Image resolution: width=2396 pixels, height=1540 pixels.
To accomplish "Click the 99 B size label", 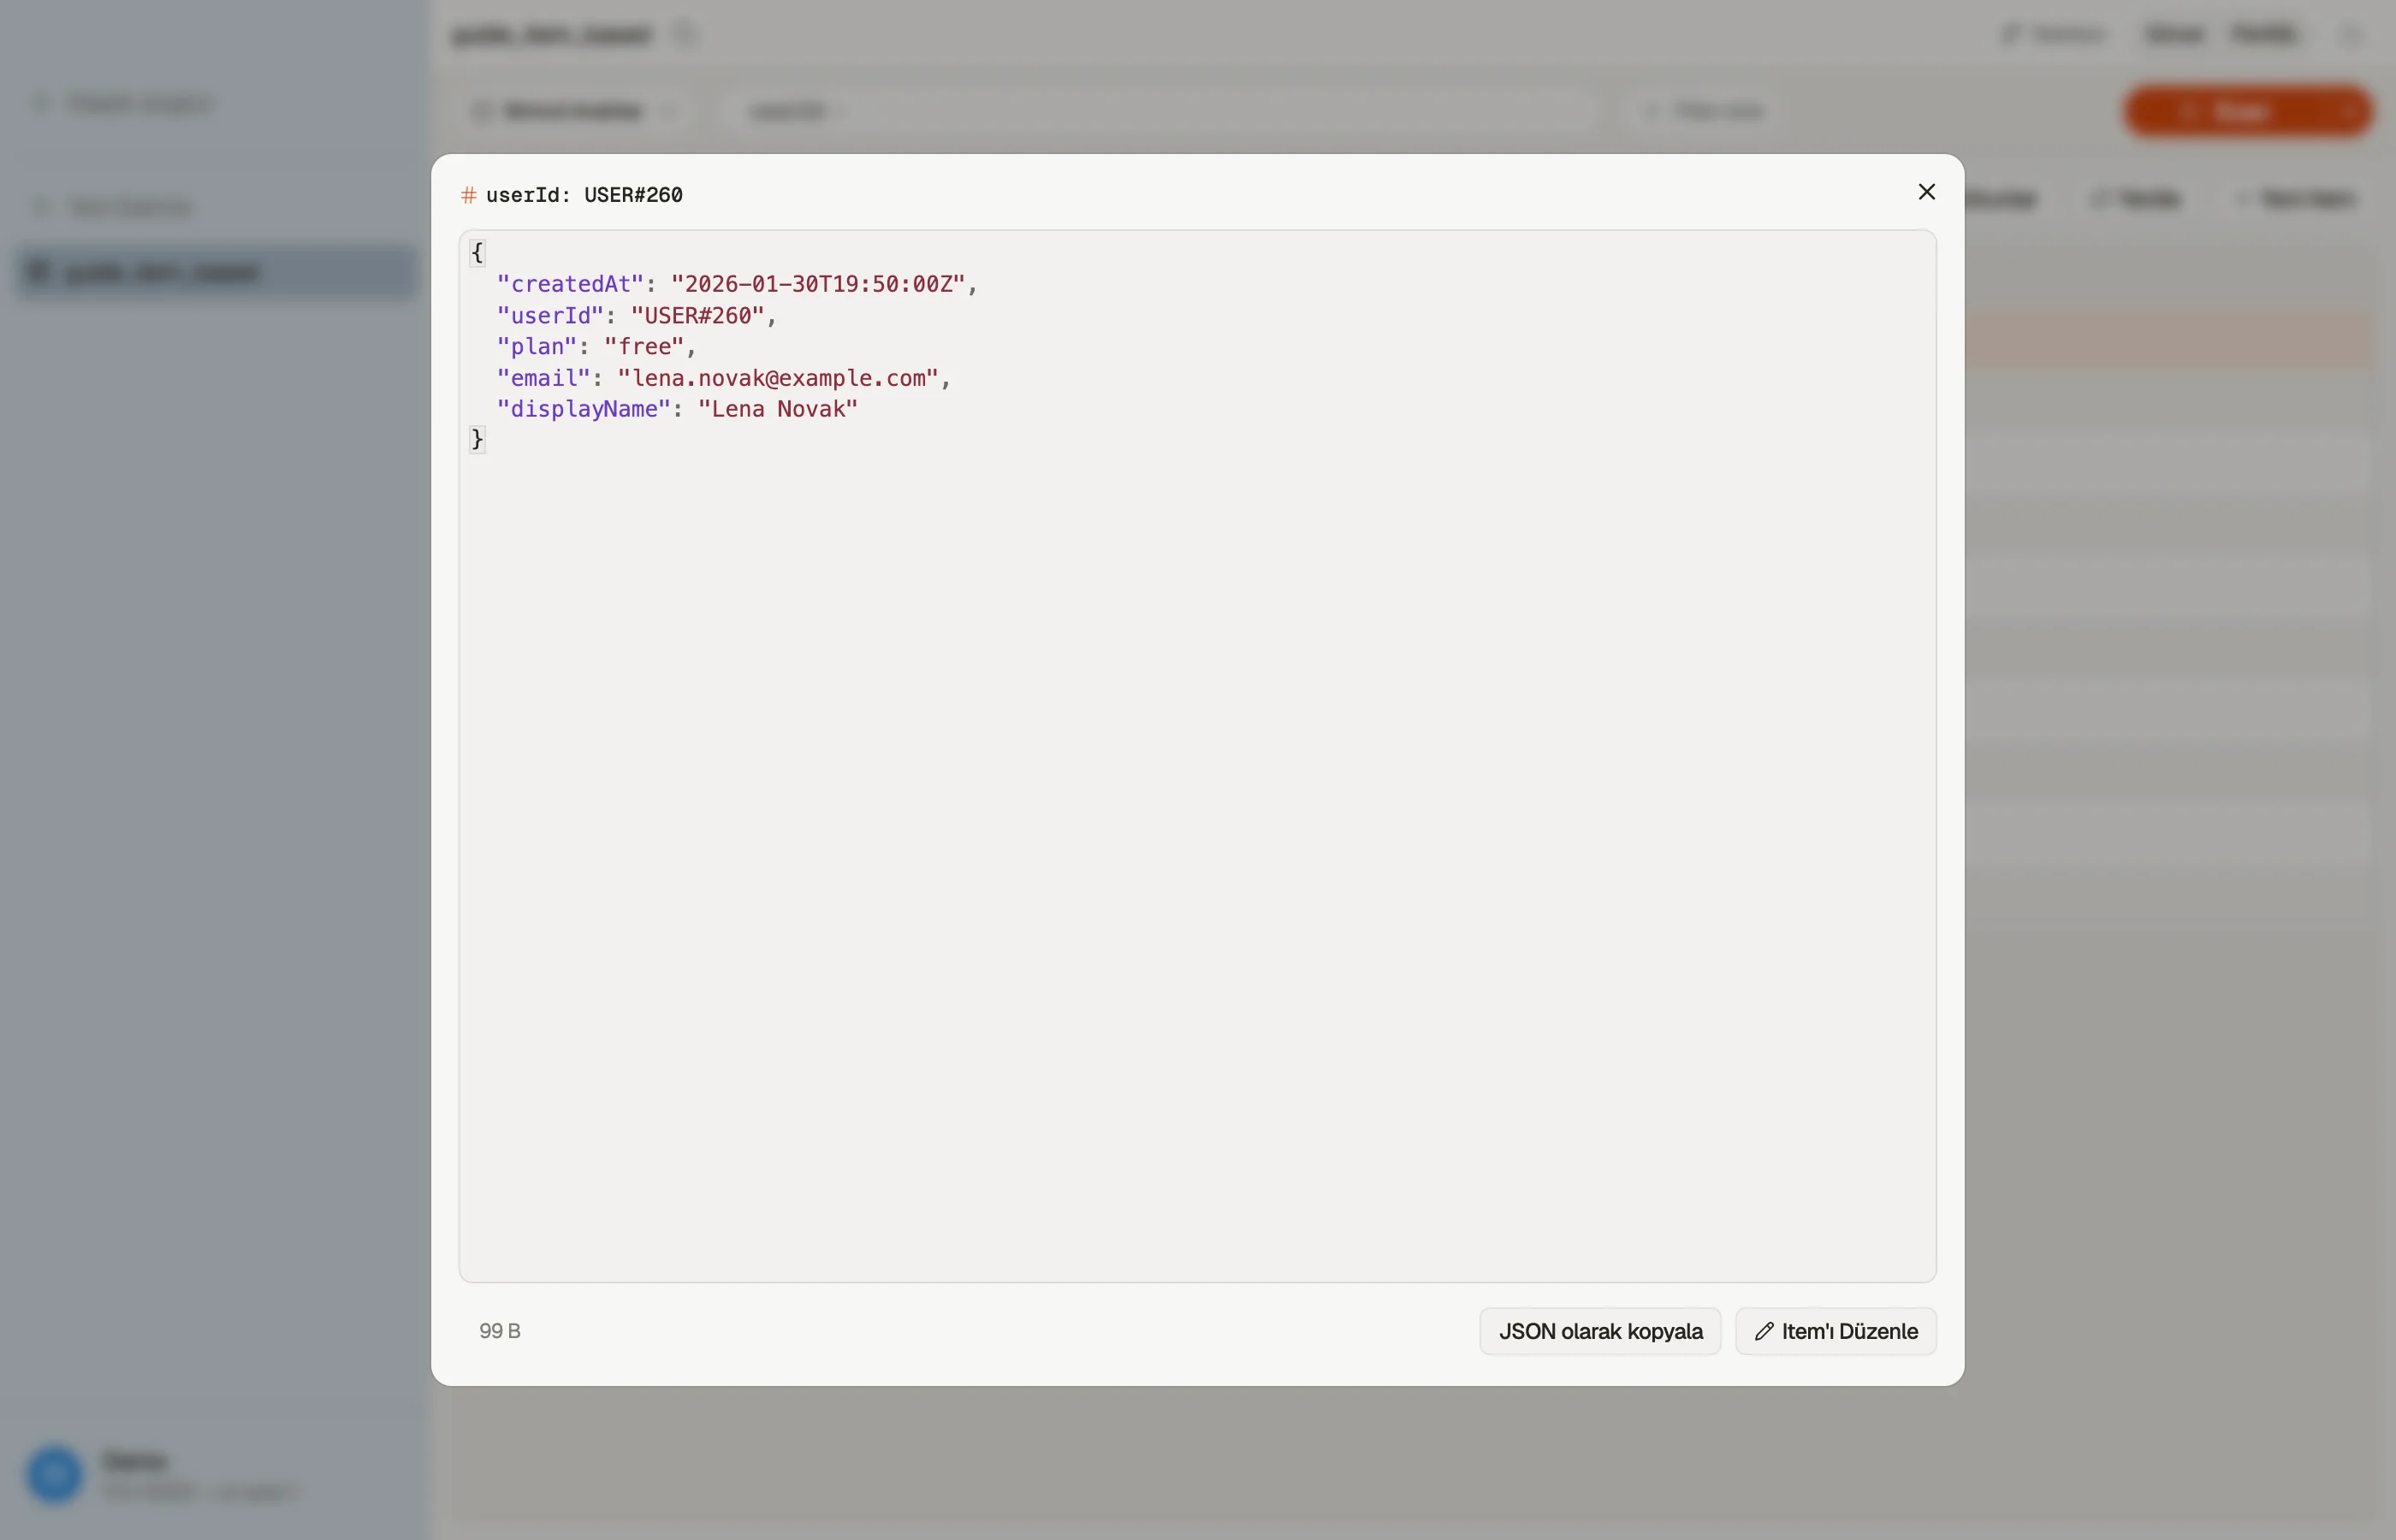I will coord(499,1331).
